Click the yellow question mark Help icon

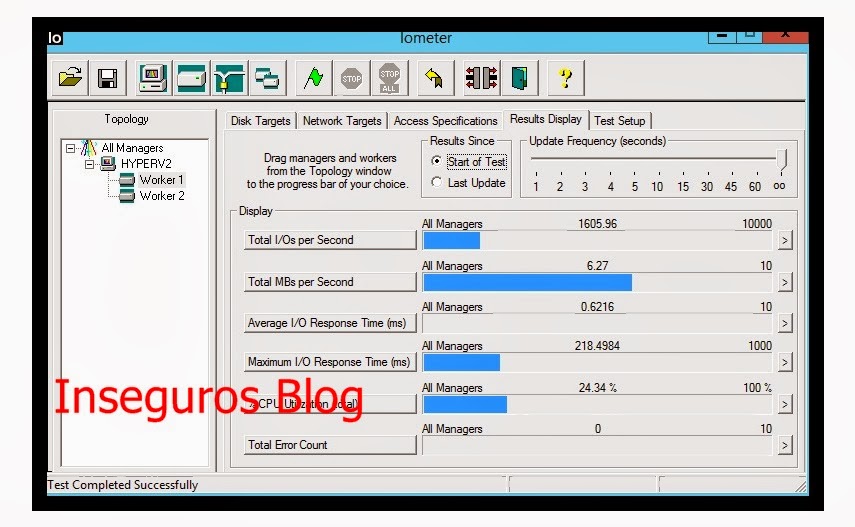pyautogui.click(x=565, y=78)
